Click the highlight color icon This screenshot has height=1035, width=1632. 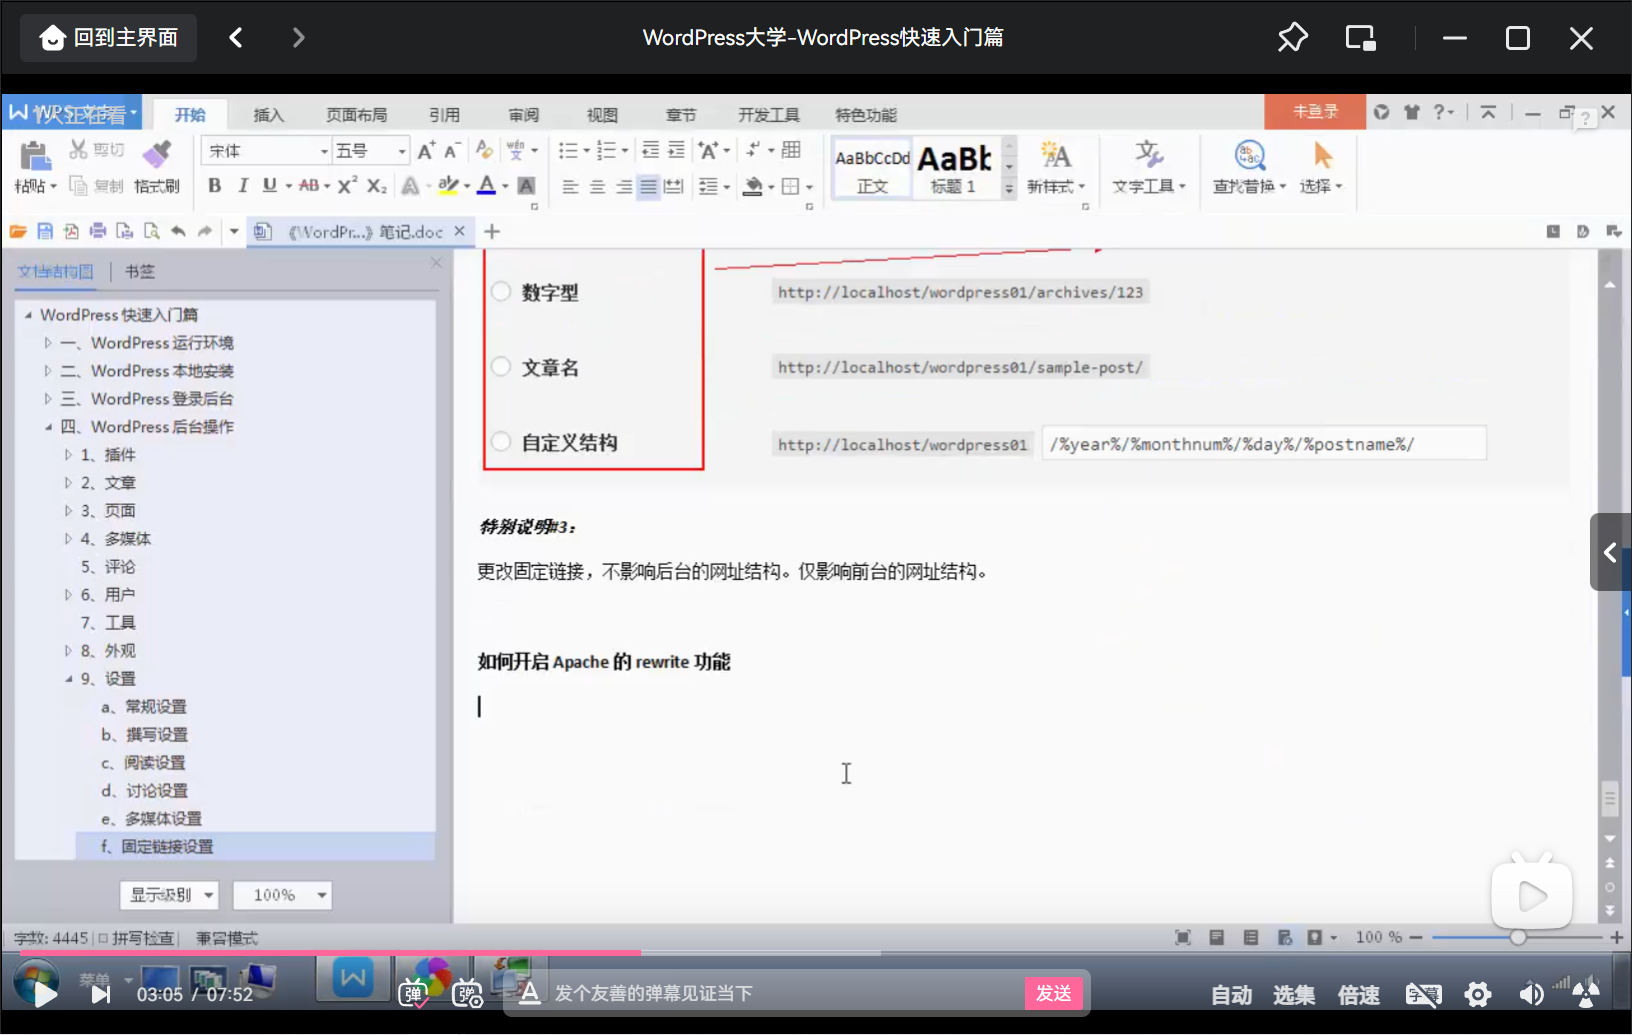tap(448, 186)
